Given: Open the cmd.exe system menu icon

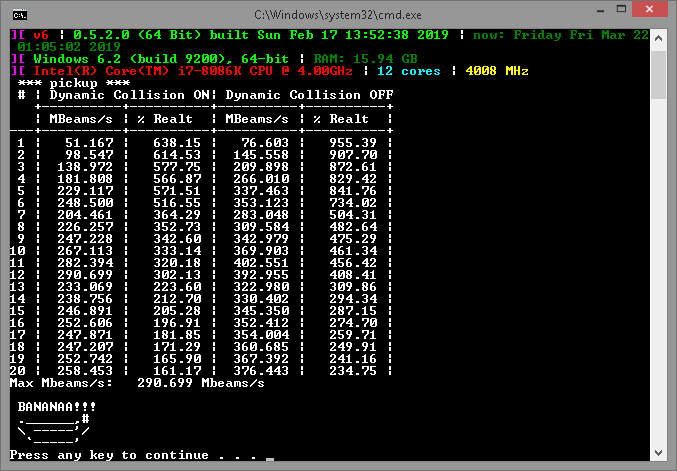Looking at the screenshot, I should click(20, 15).
